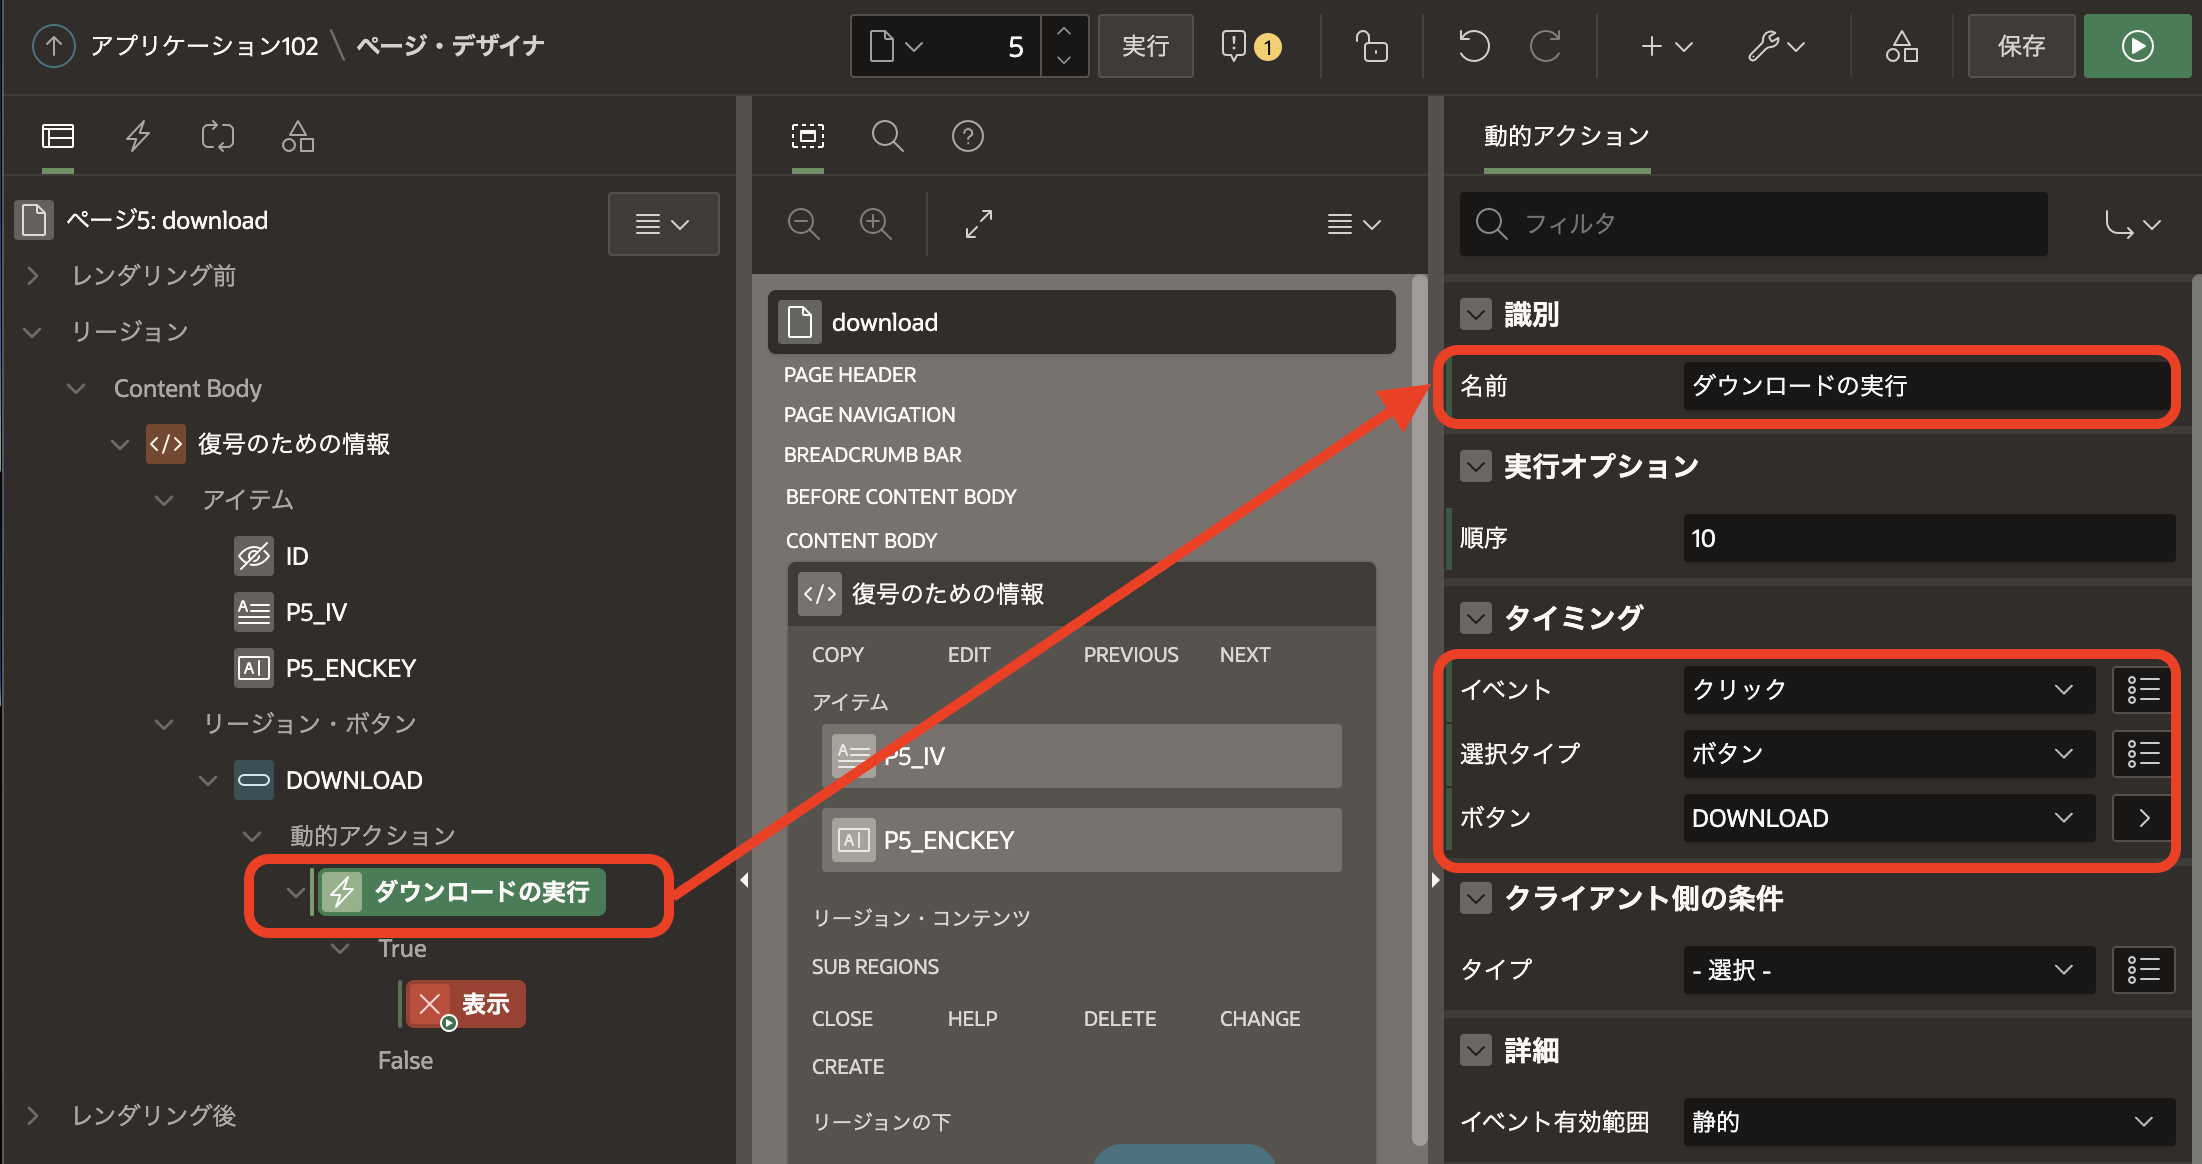Open the layout pane hamburger menu
2202x1164 pixels.
1354,224
